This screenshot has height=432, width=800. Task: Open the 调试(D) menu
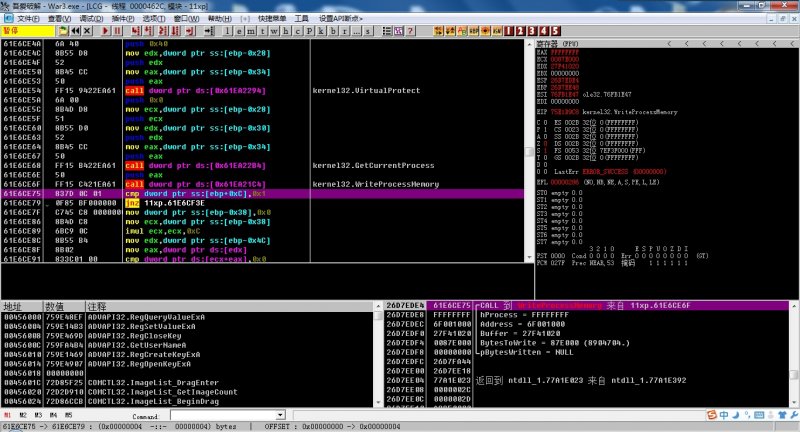[91, 18]
